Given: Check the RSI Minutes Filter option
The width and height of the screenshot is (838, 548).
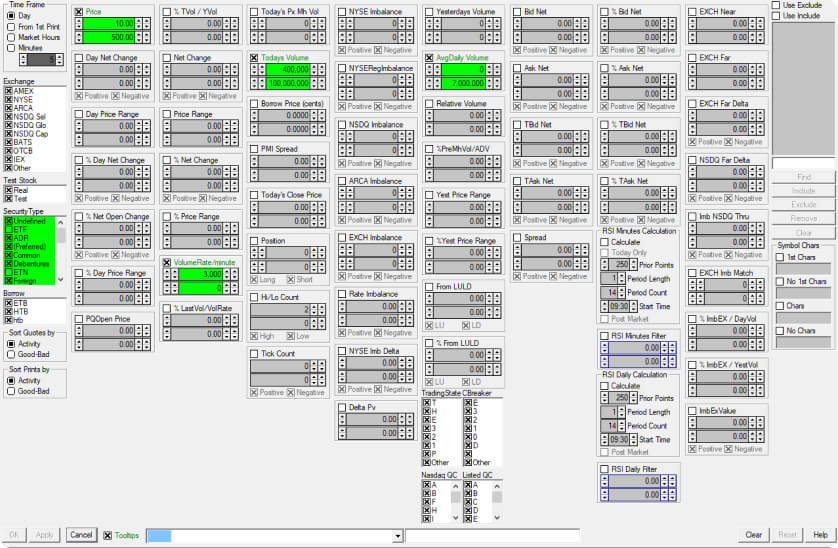Looking at the screenshot, I should click(x=604, y=335).
